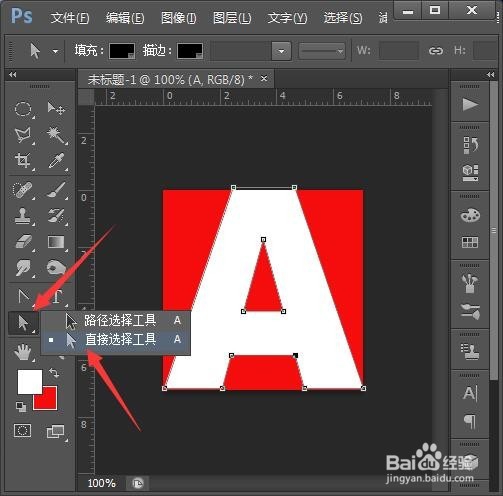Open the stroke line style dropdown
503x496 pixels.
point(322,51)
